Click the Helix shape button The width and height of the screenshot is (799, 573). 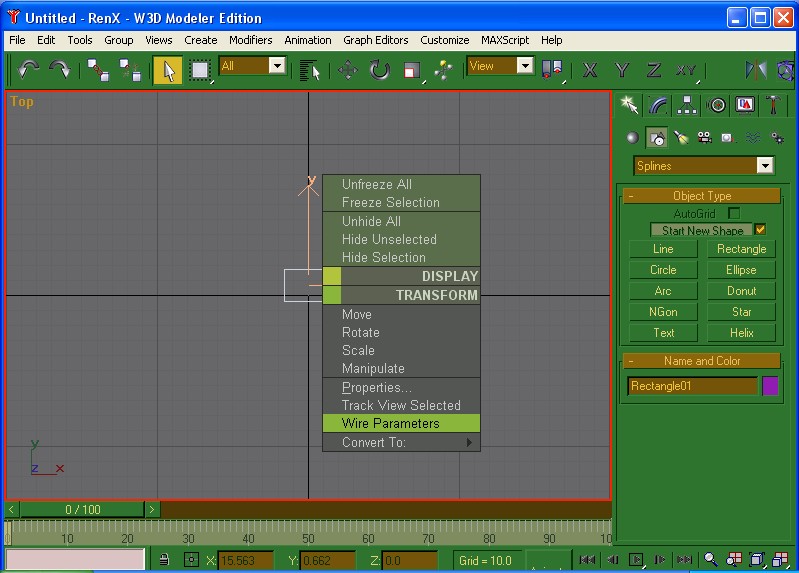[741, 333]
